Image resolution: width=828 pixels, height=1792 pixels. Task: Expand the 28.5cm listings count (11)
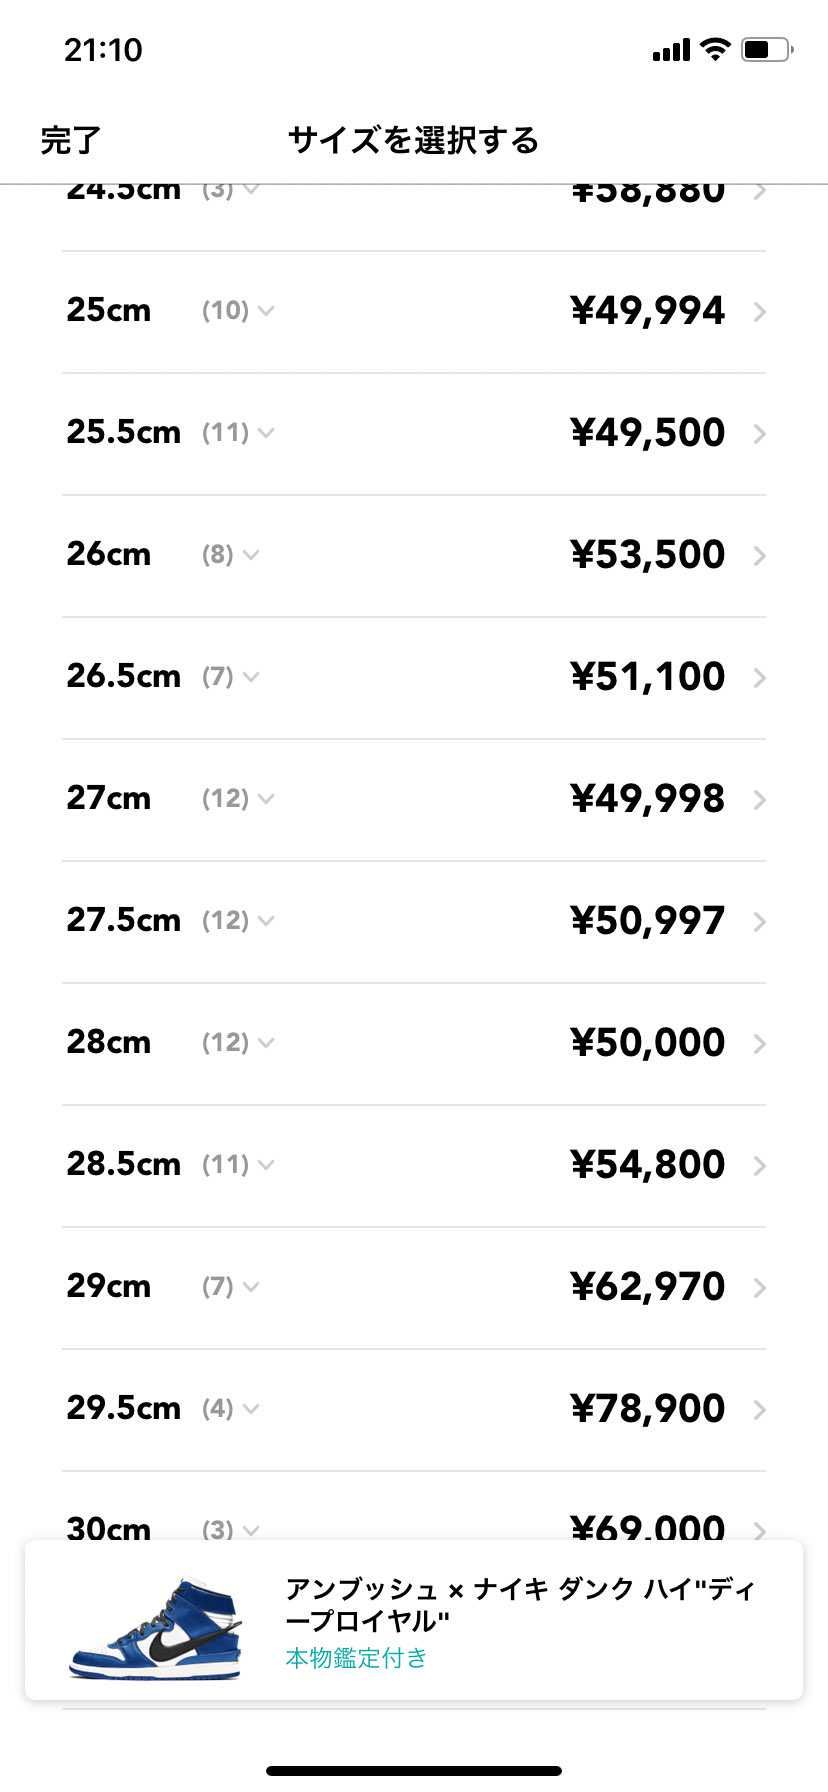(x=238, y=1165)
